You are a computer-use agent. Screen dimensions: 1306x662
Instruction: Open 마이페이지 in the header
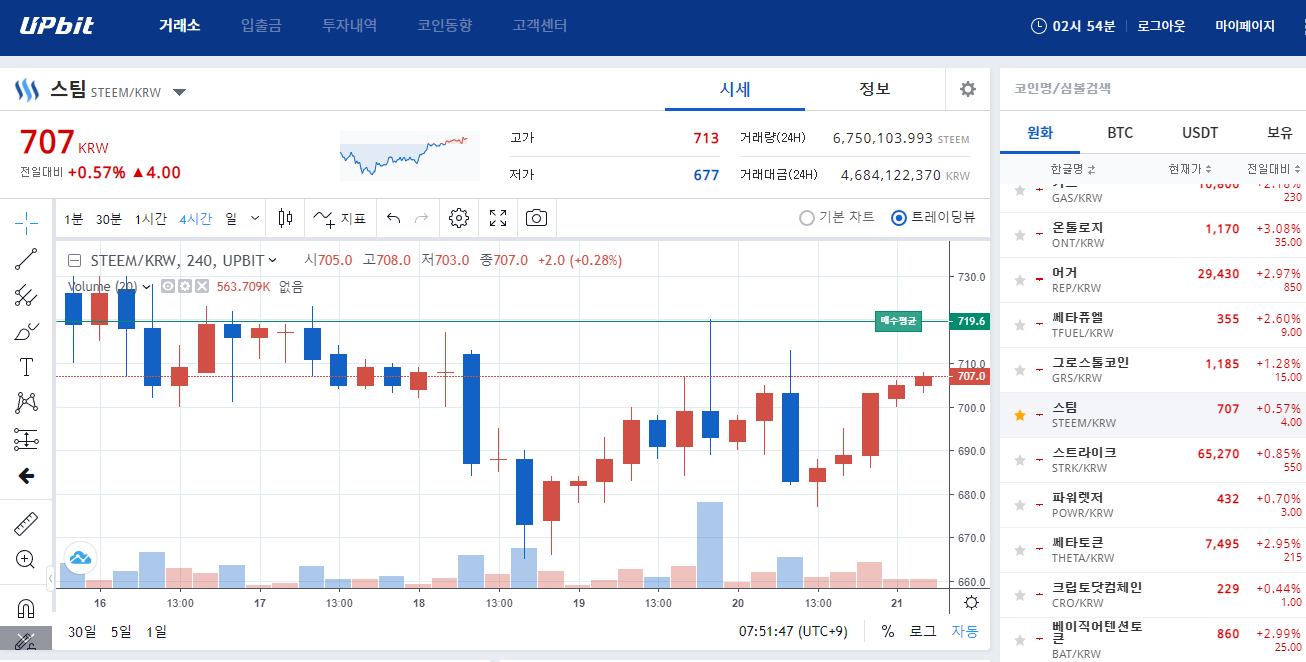1245,26
